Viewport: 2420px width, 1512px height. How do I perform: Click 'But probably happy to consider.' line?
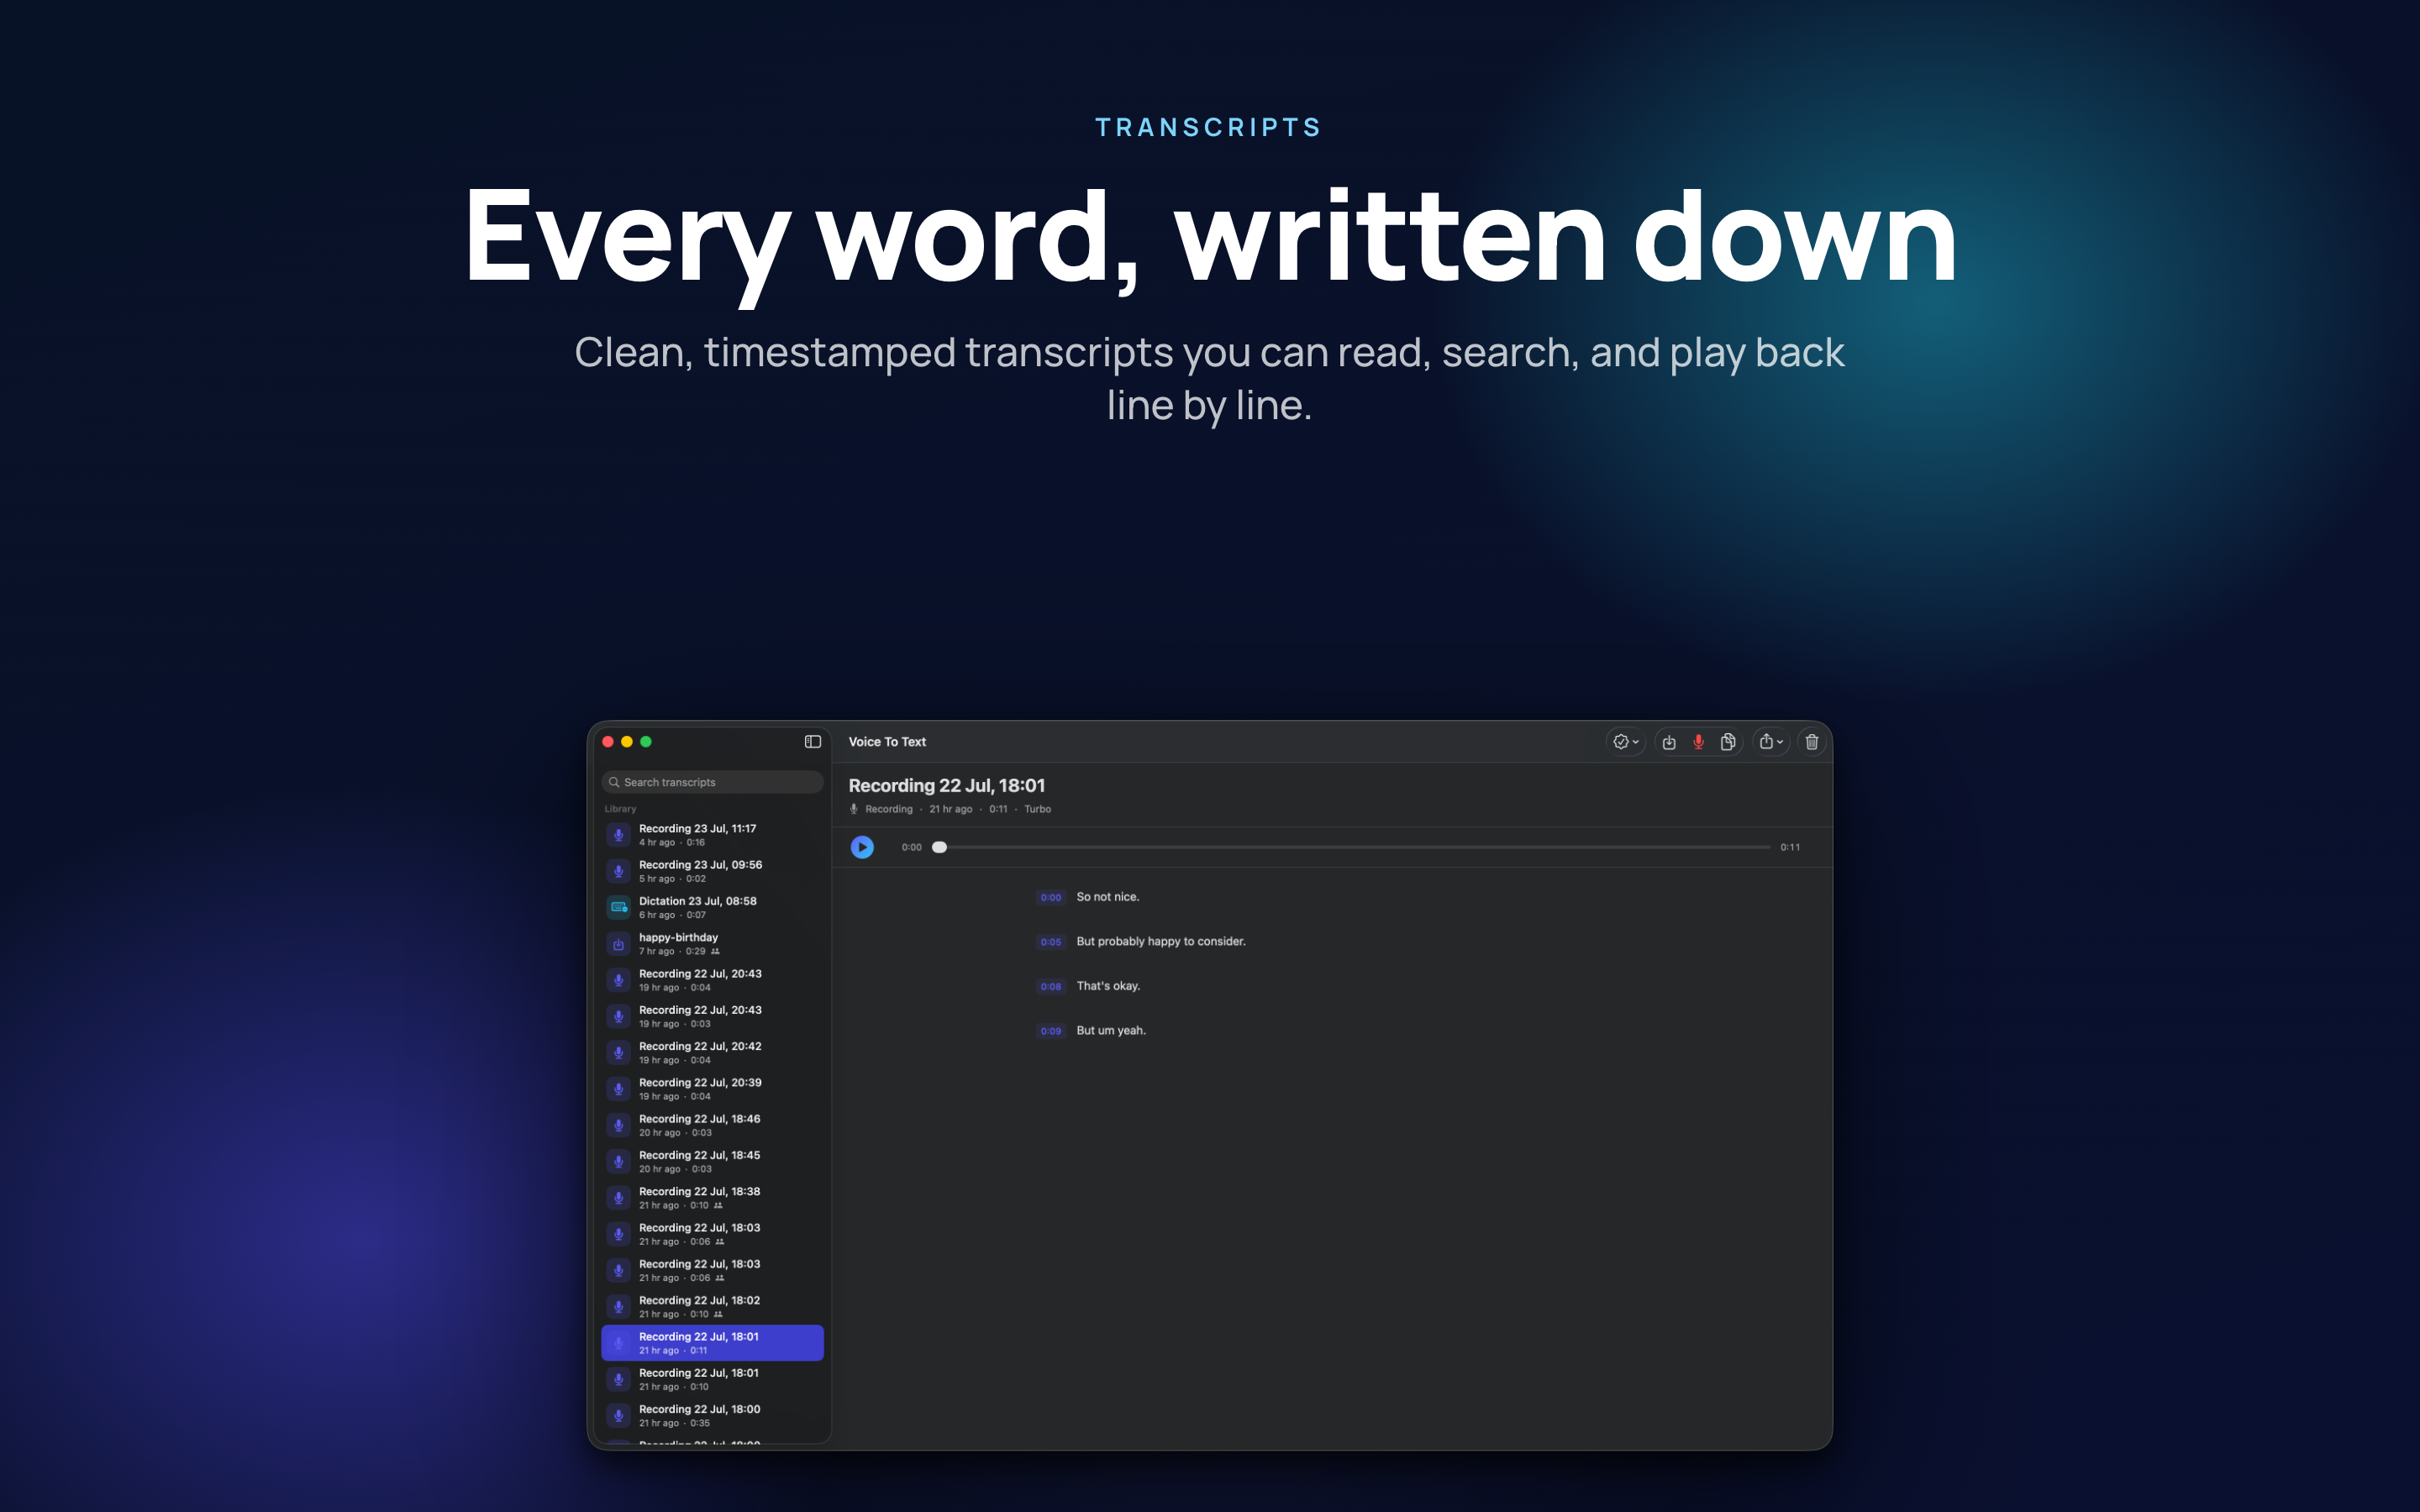point(1161,942)
